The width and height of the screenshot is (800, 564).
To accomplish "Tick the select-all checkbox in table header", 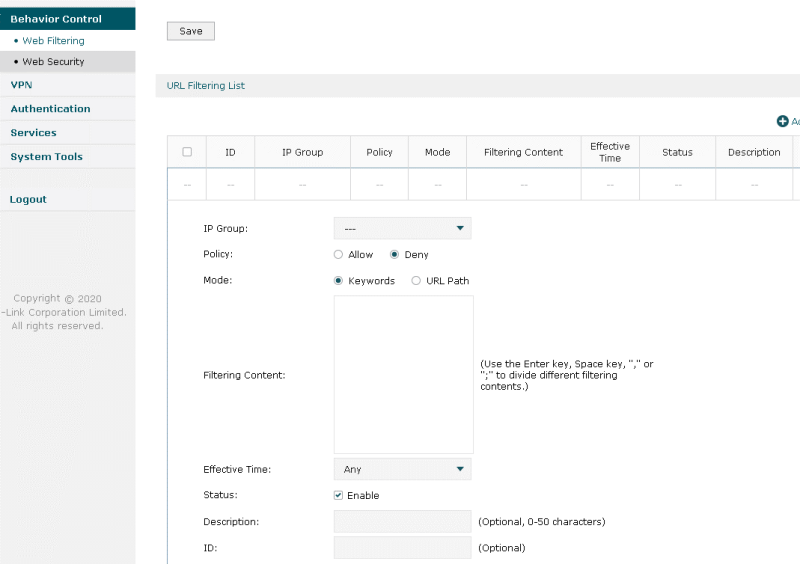I will (x=187, y=152).
